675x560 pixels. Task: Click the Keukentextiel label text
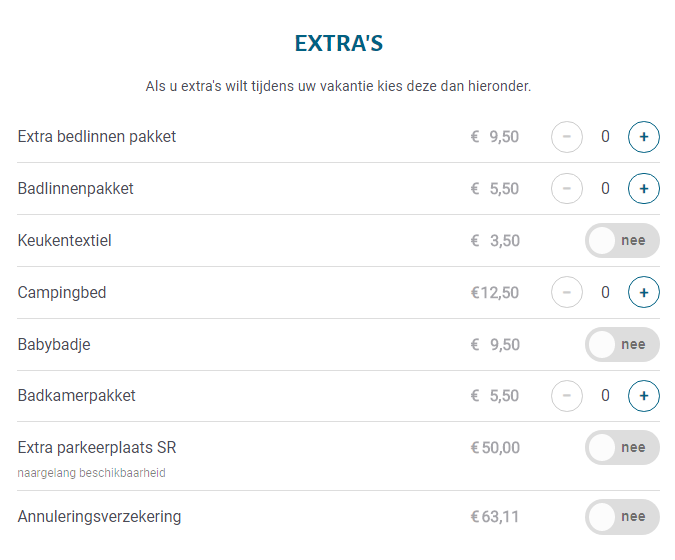[64, 241]
